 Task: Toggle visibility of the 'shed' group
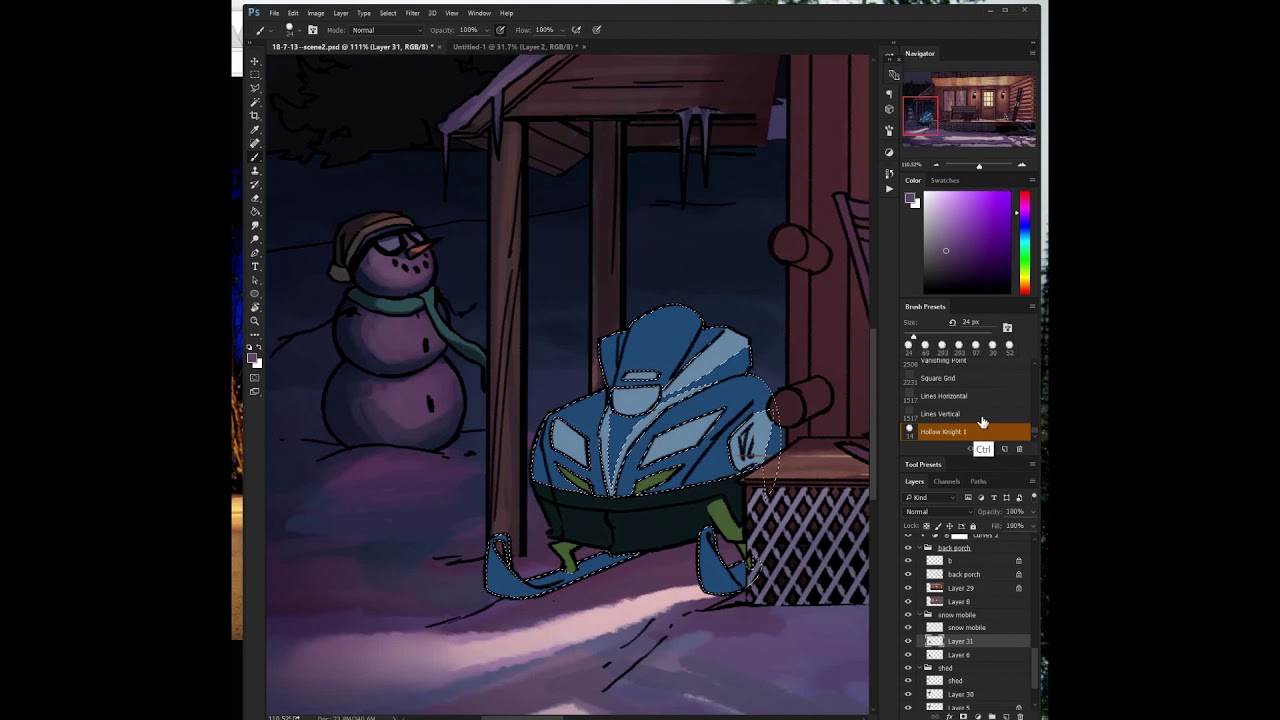(x=908, y=668)
